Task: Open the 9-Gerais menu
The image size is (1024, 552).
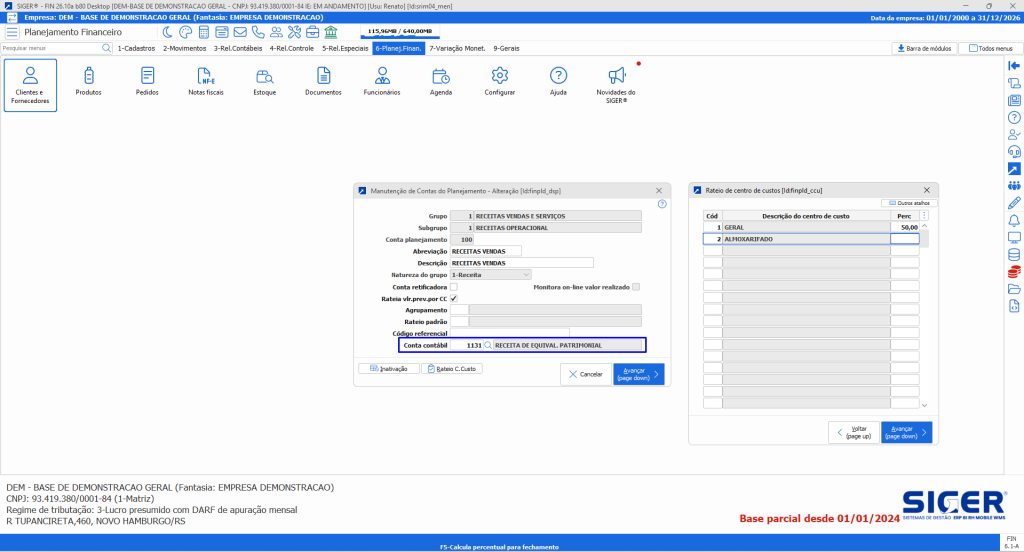Action: pyautogui.click(x=506, y=48)
